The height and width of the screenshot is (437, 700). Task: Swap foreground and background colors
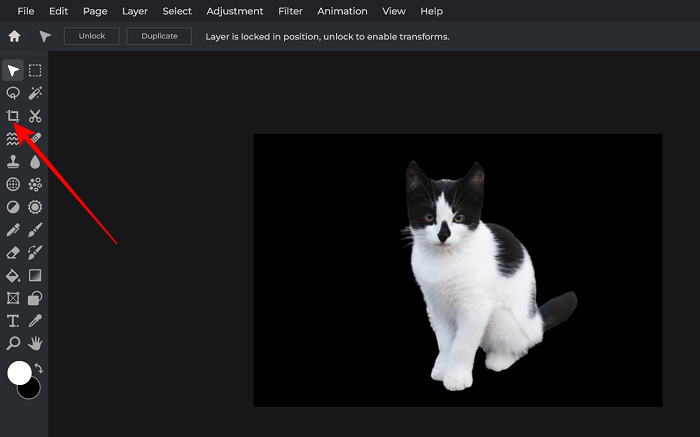(x=39, y=369)
